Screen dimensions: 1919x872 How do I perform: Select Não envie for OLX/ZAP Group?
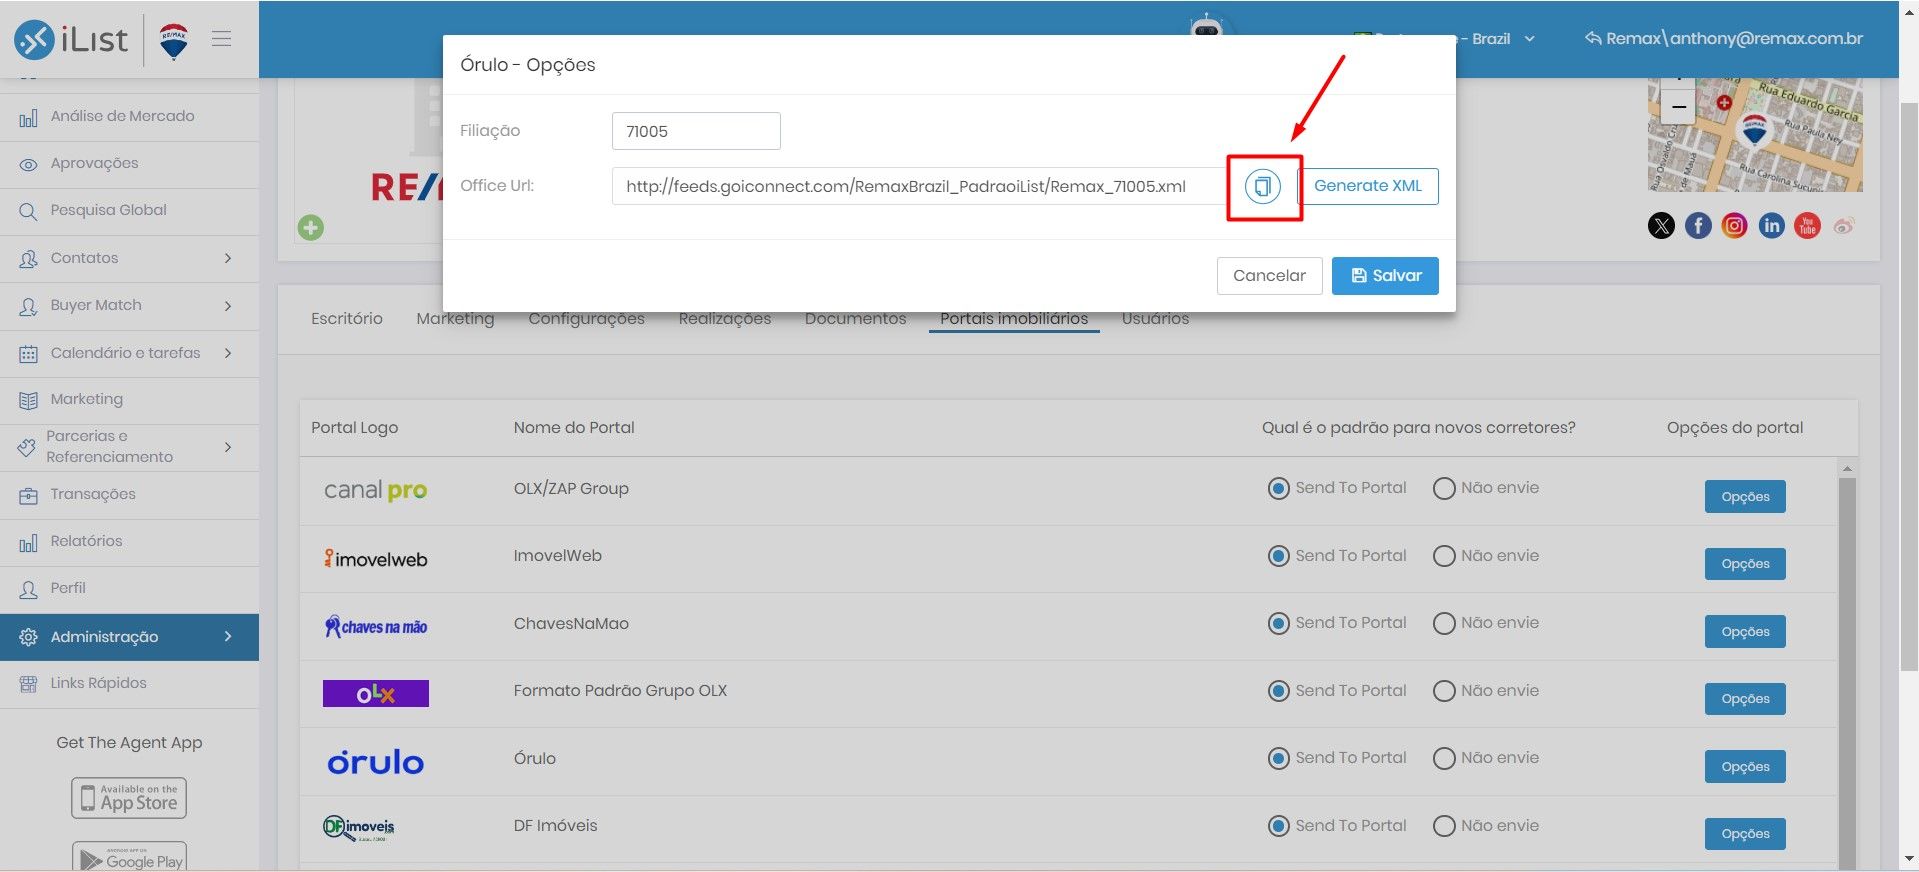(x=1444, y=488)
